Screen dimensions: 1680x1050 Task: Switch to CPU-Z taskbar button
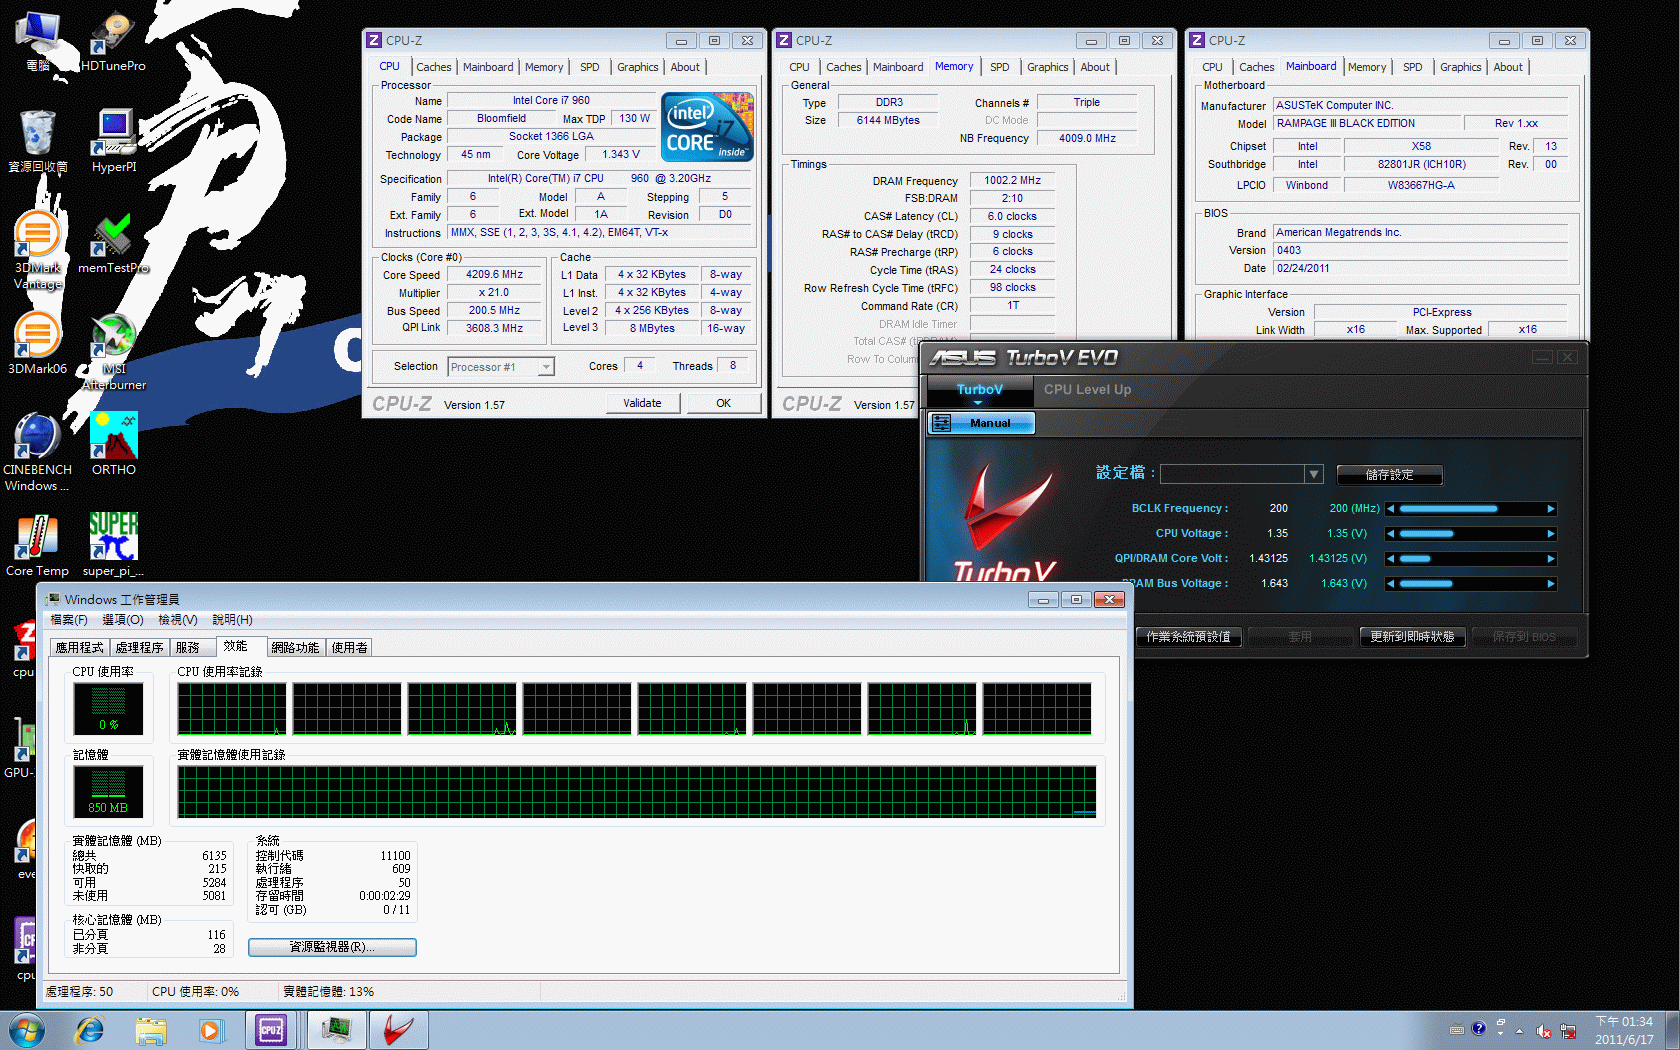271,1030
